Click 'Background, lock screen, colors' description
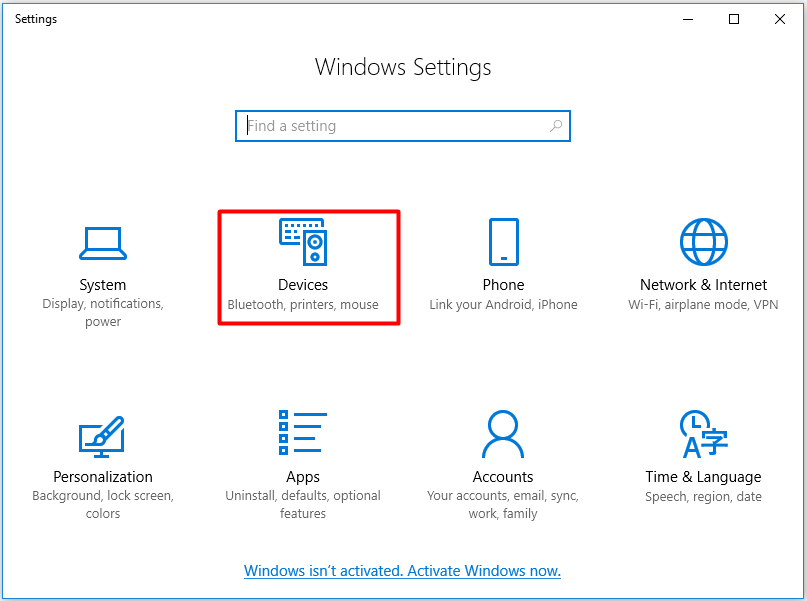807x601 pixels. [103, 504]
